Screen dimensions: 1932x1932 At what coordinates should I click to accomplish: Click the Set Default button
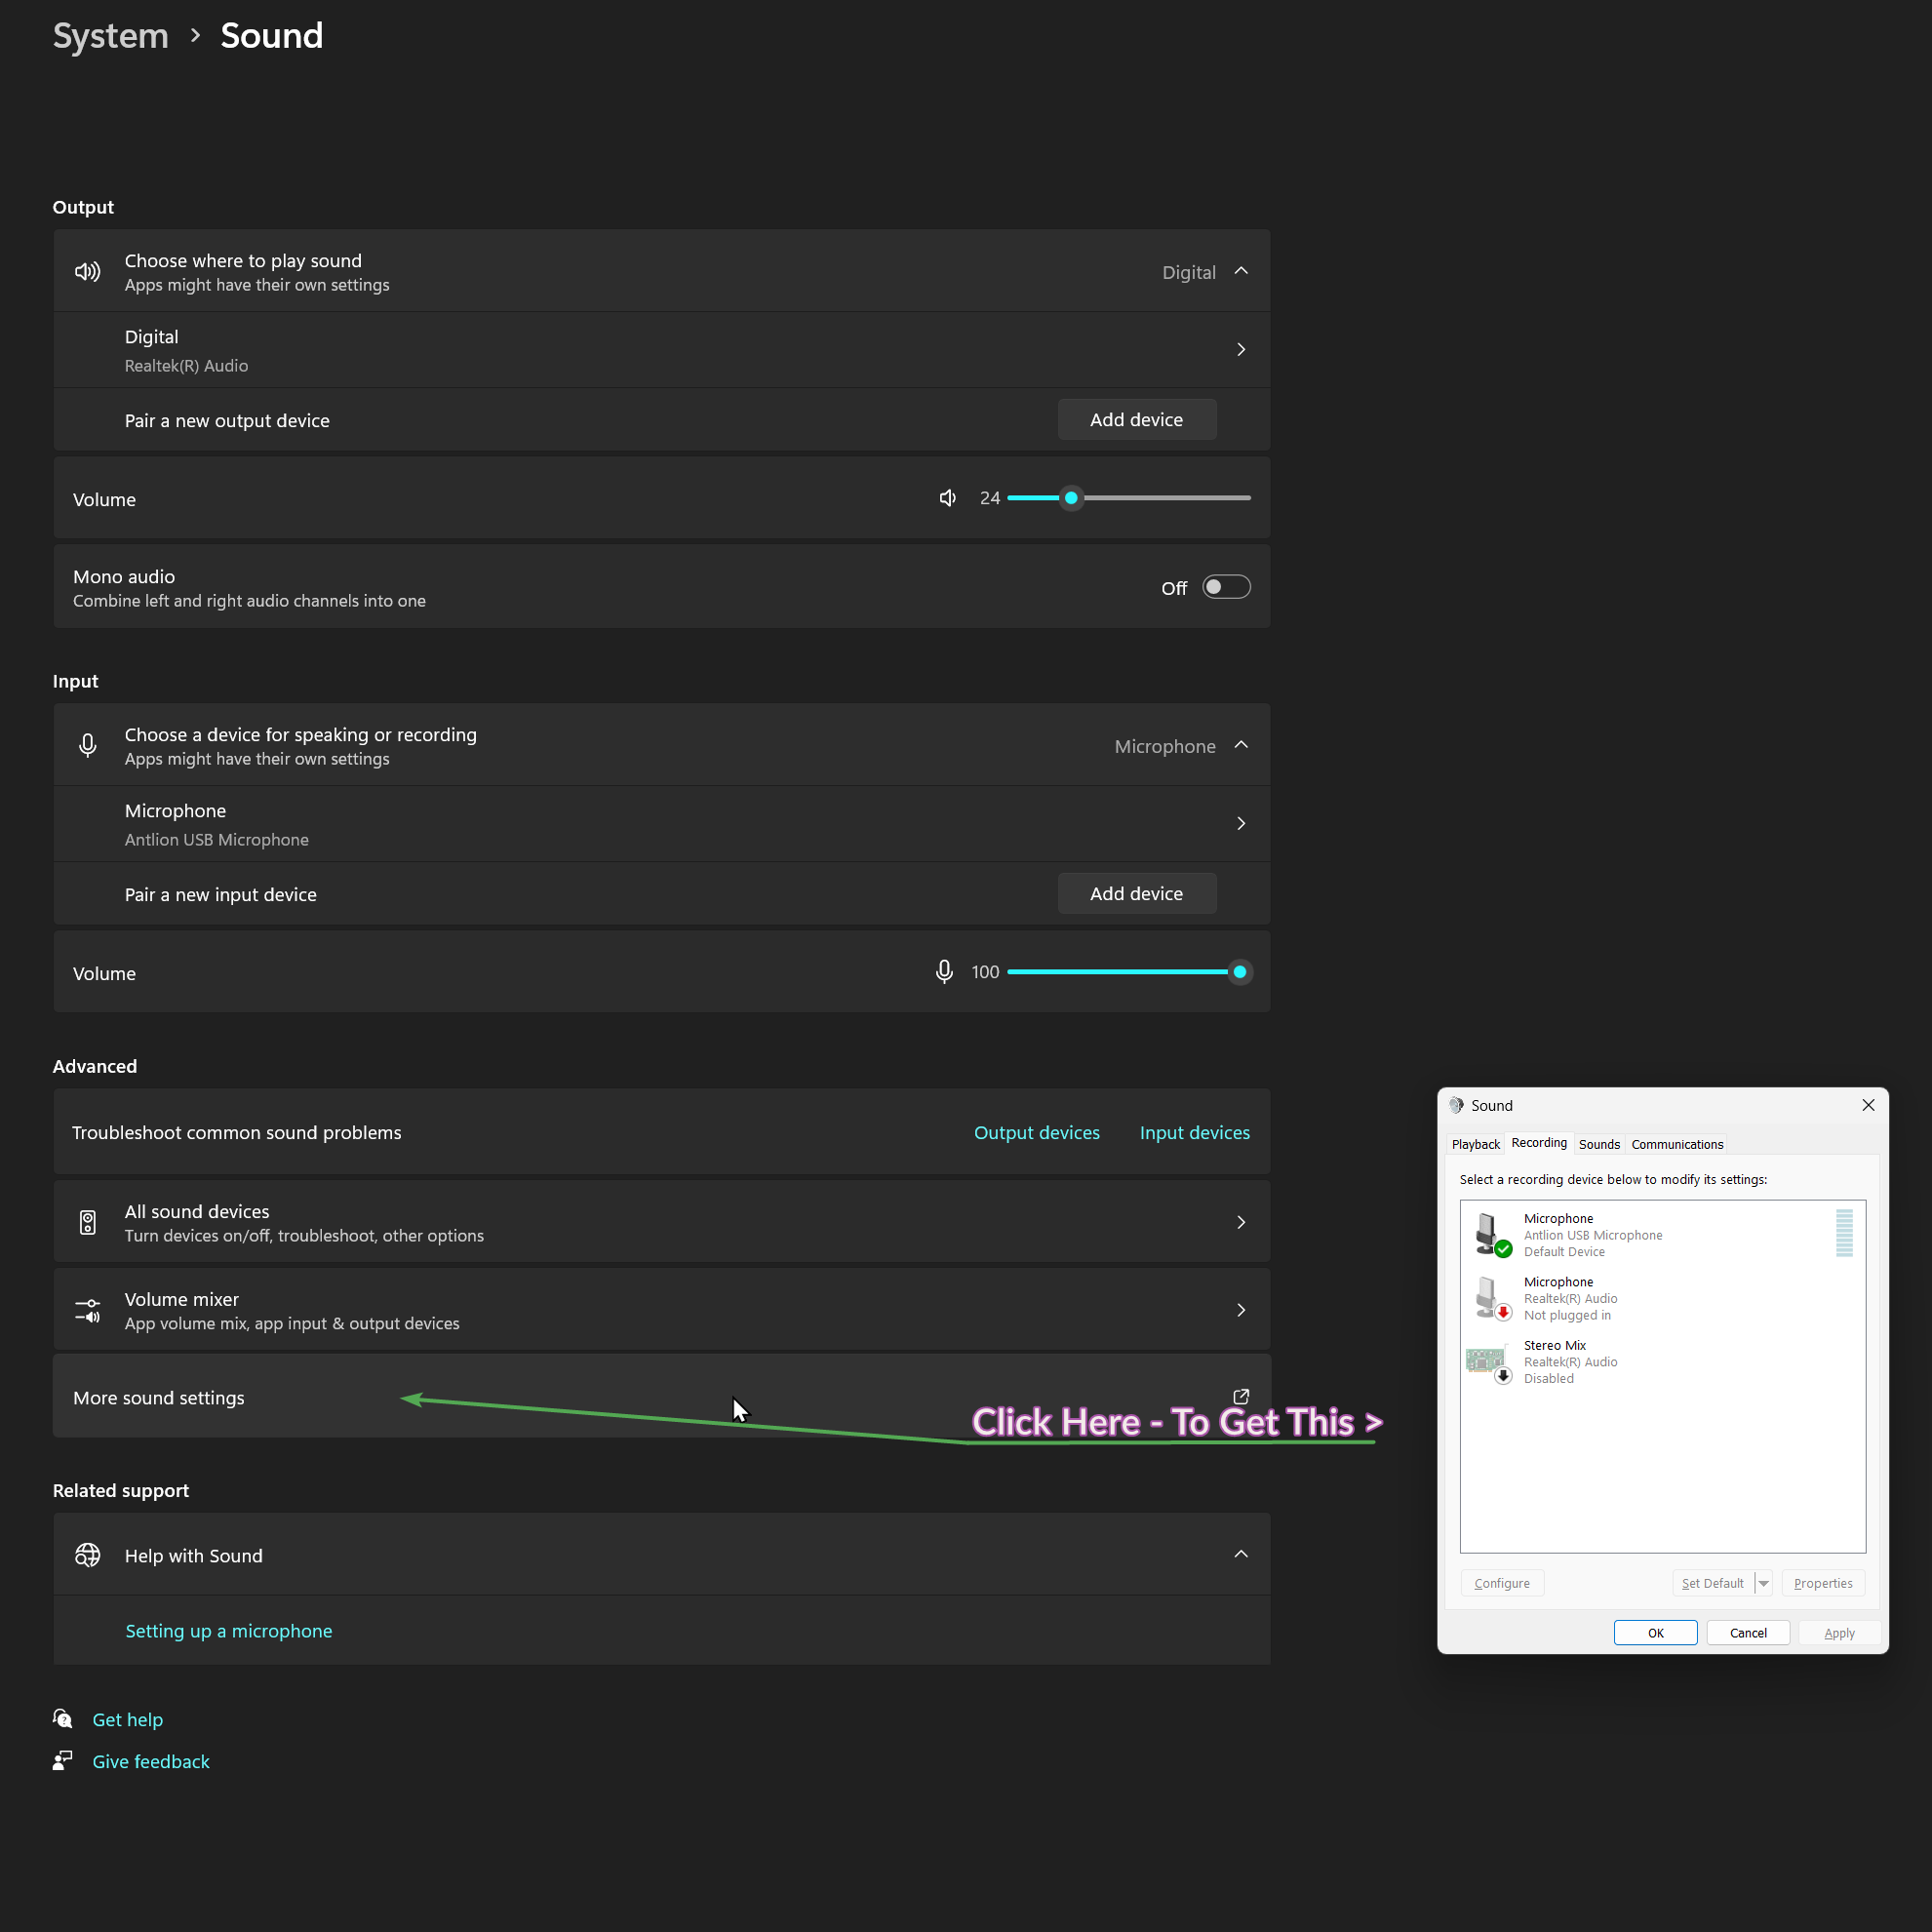(x=1713, y=1583)
